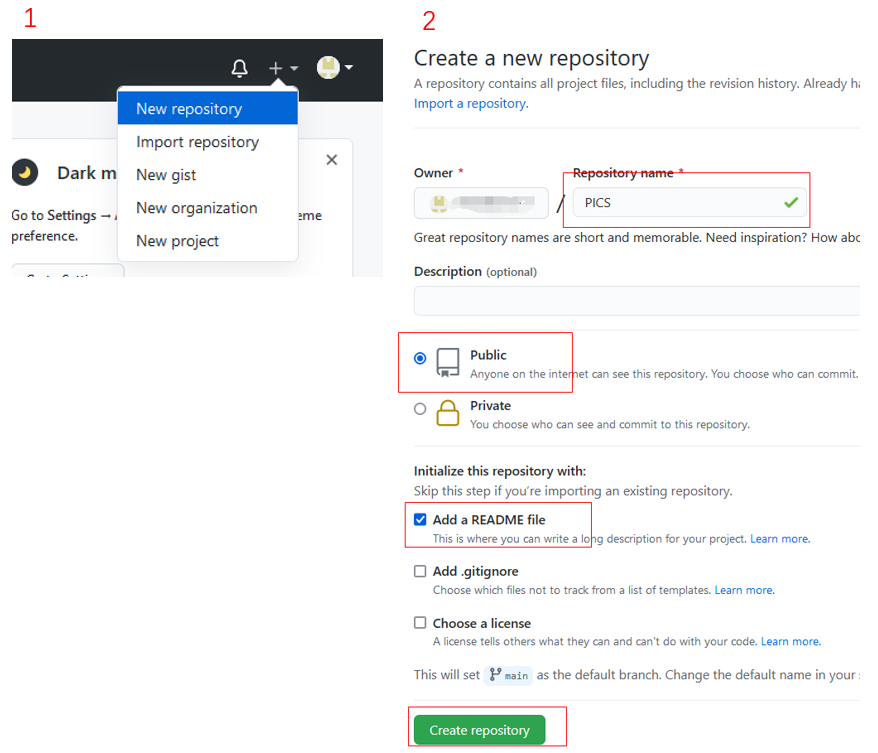Select the Public visibility radio button
This screenshot has height=753, width=878.
point(420,358)
